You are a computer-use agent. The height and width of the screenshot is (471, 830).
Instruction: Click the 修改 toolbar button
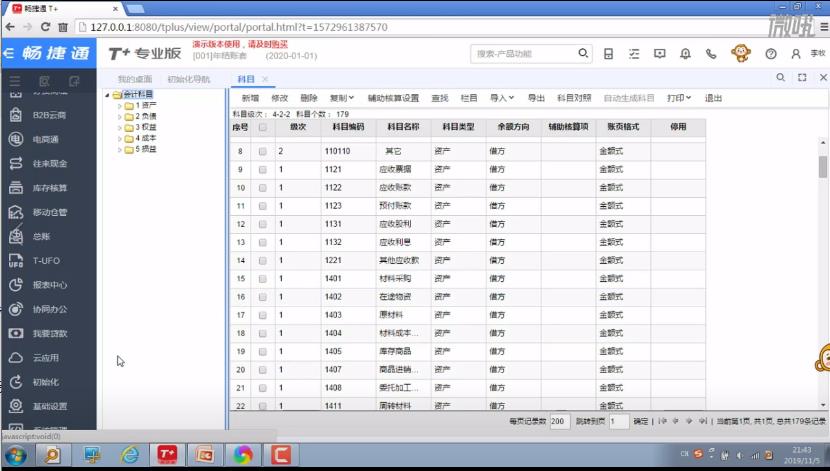pos(279,98)
